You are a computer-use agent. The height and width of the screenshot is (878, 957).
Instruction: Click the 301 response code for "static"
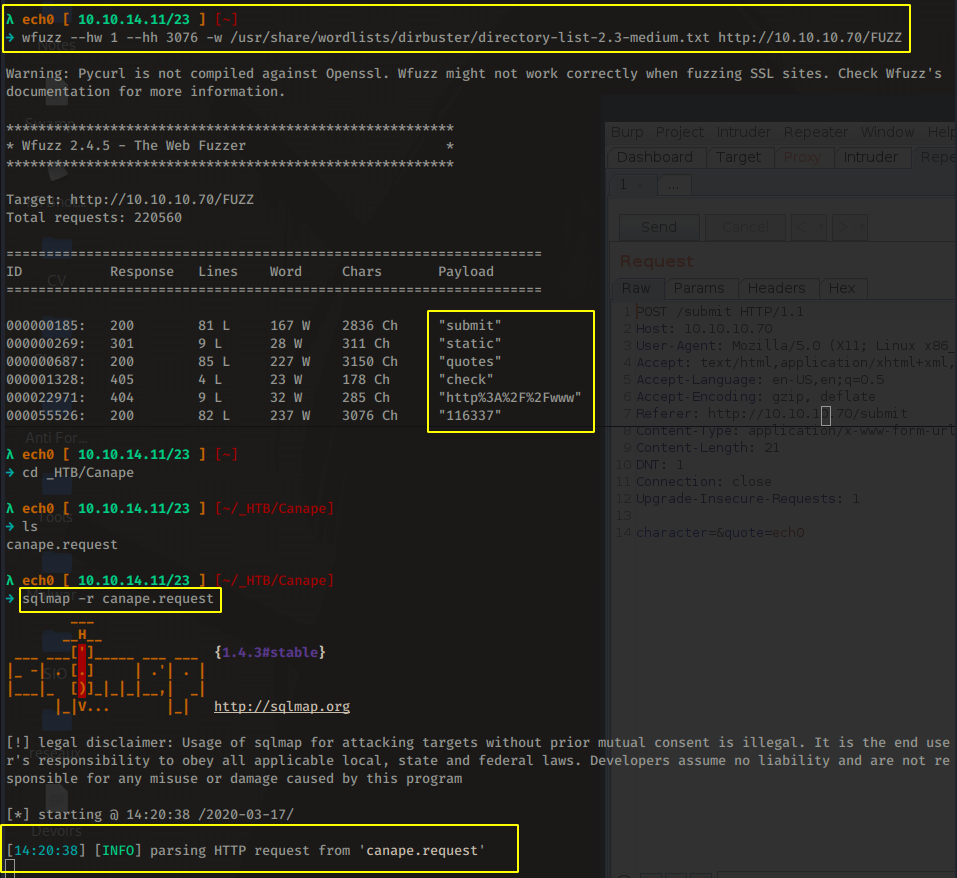[x=122, y=344]
